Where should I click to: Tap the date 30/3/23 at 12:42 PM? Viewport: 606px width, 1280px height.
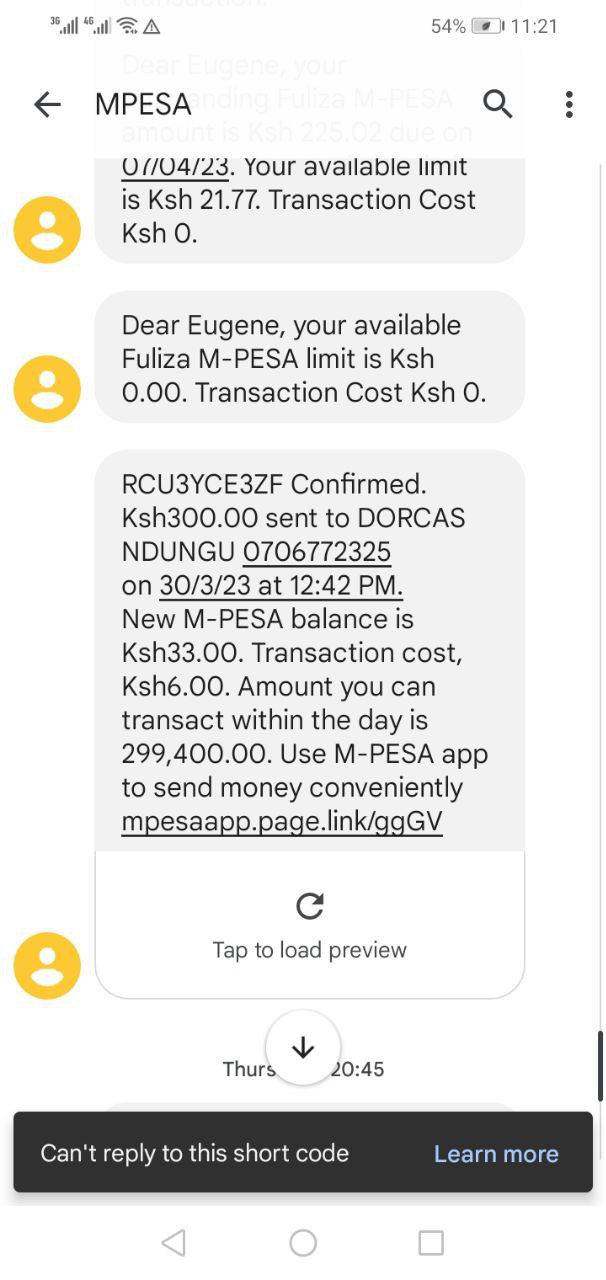(281, 585)
